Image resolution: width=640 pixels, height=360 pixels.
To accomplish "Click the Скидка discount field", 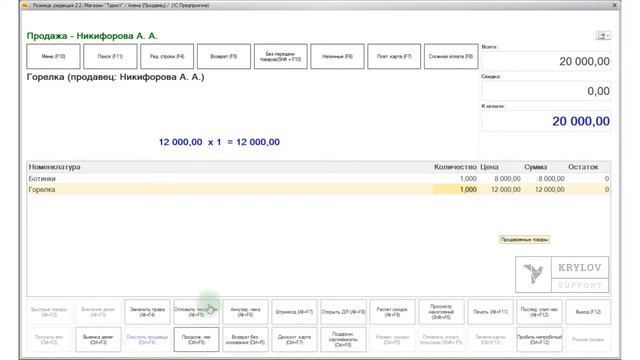I will (546, 91).
